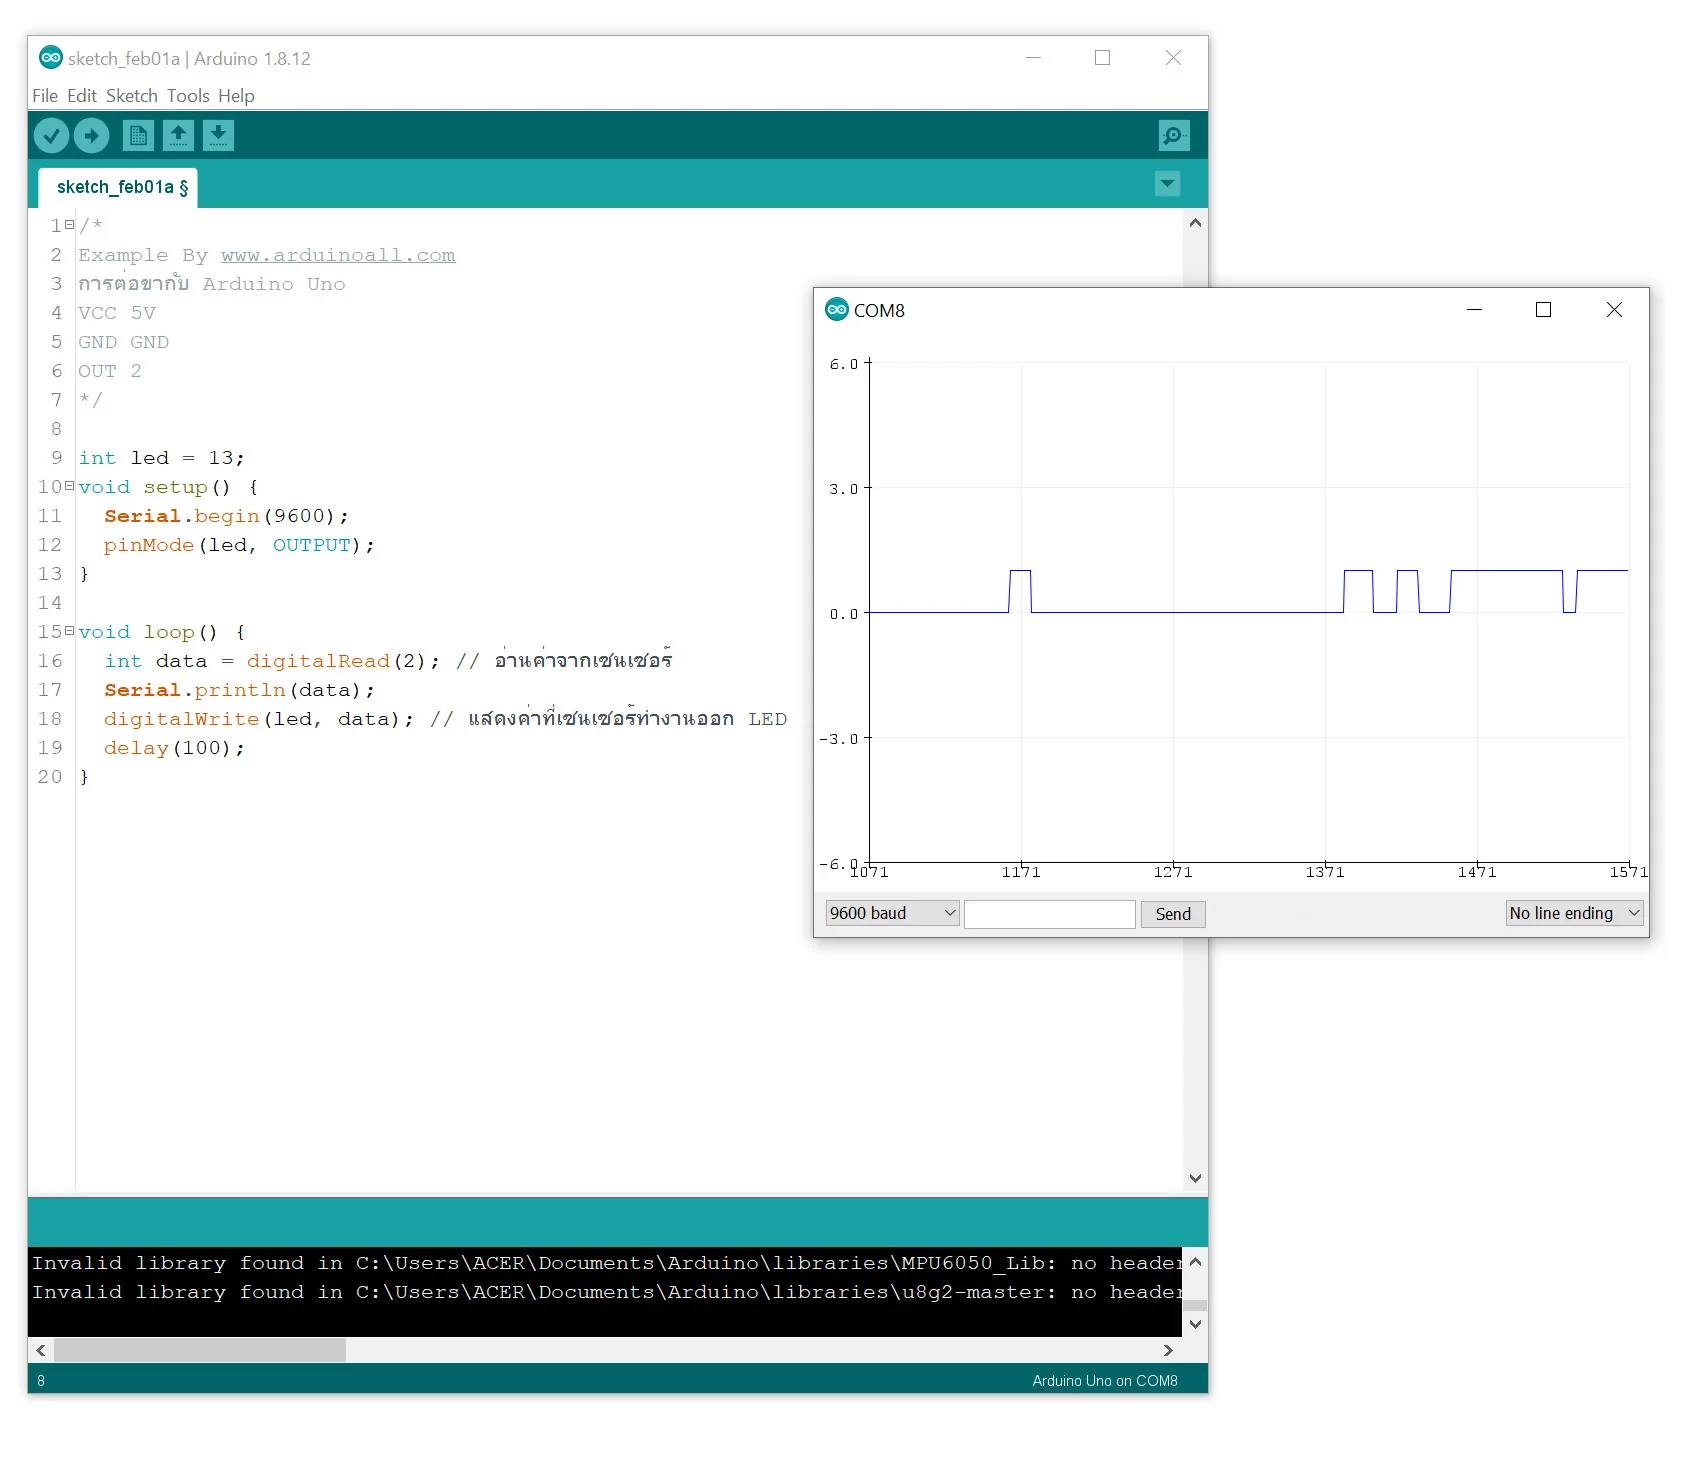
Task: Minimize the Arduino sketch window
Action: (x=1033, y=58)
